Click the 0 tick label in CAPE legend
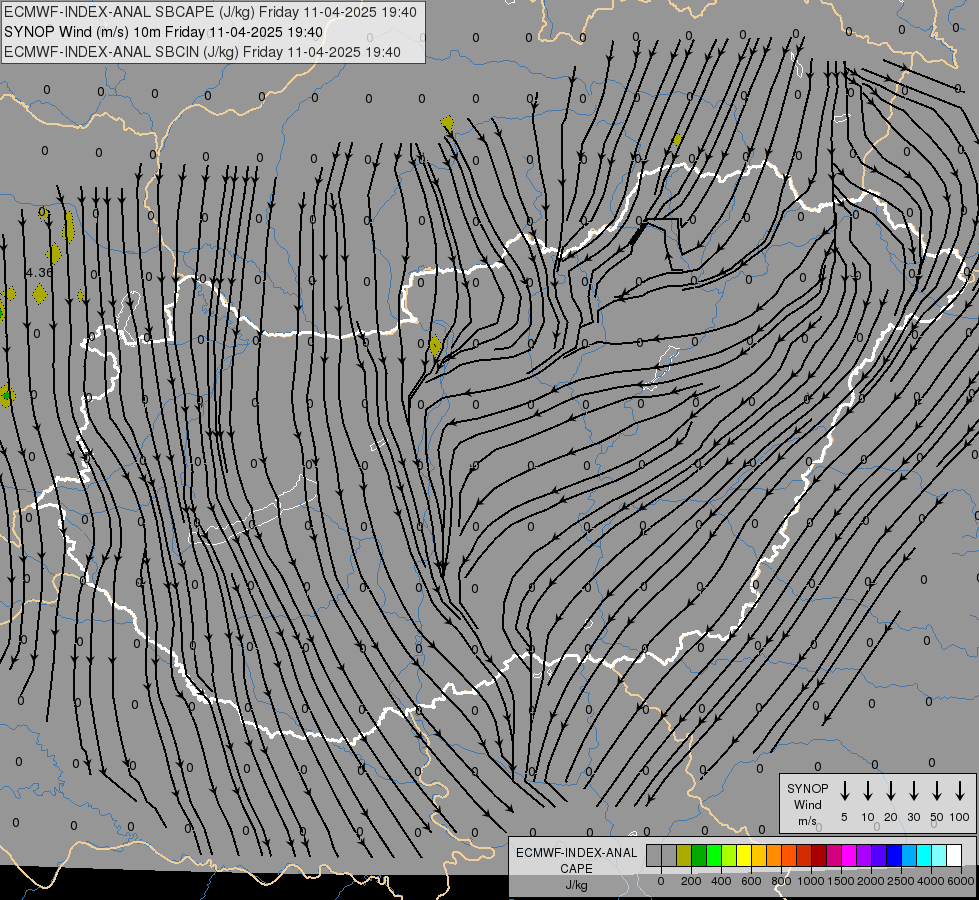The width and height of the screenshot is (979, 900). click(661, 881)
